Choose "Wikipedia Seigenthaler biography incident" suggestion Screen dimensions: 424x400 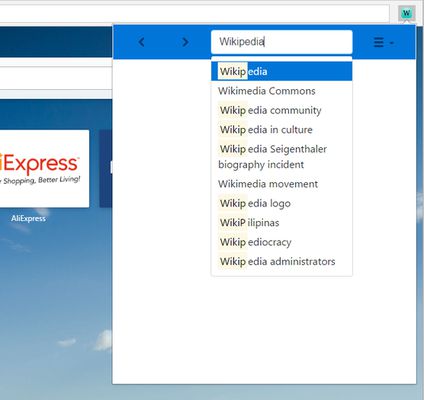point(282,157)
